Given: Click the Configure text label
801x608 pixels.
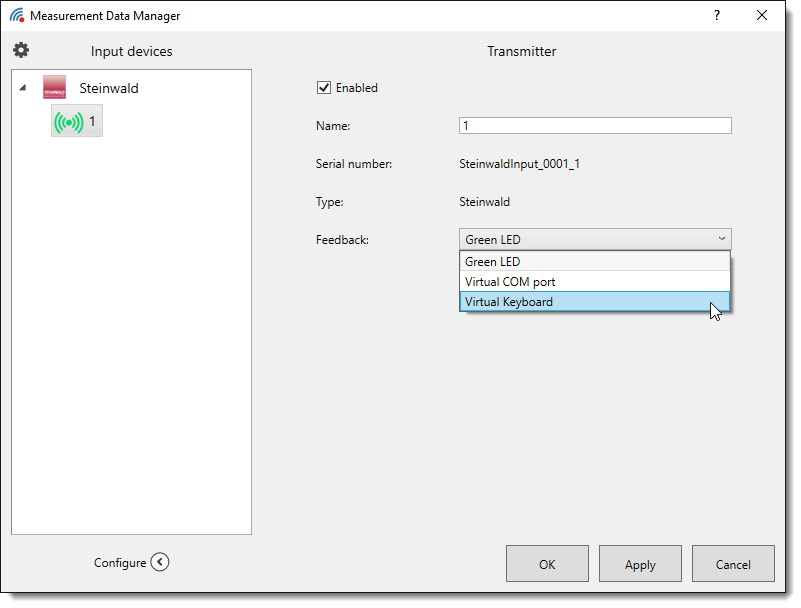Looking at the screenshot, I should pos(120,563).
